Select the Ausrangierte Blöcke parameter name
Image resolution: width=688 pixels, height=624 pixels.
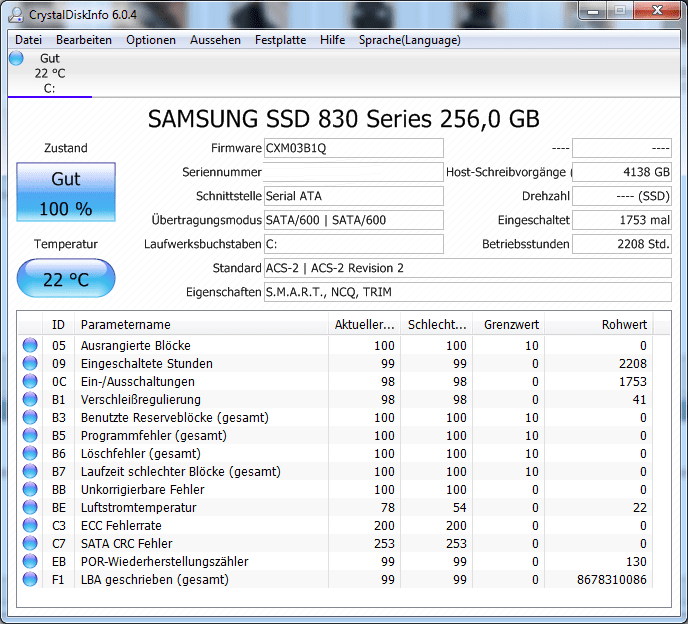tap(136, 346)
